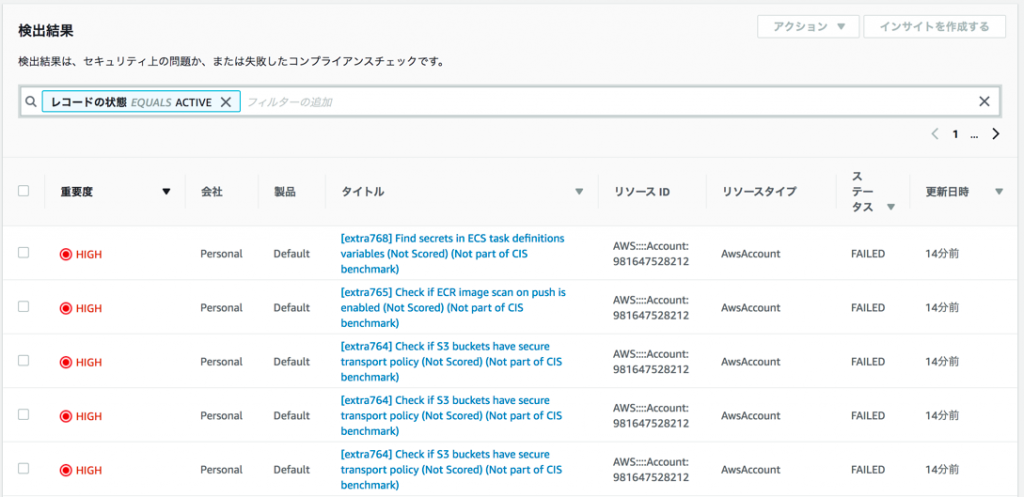
Task: Toggle the select-all checkbox in table header
Action: point(24,191)
